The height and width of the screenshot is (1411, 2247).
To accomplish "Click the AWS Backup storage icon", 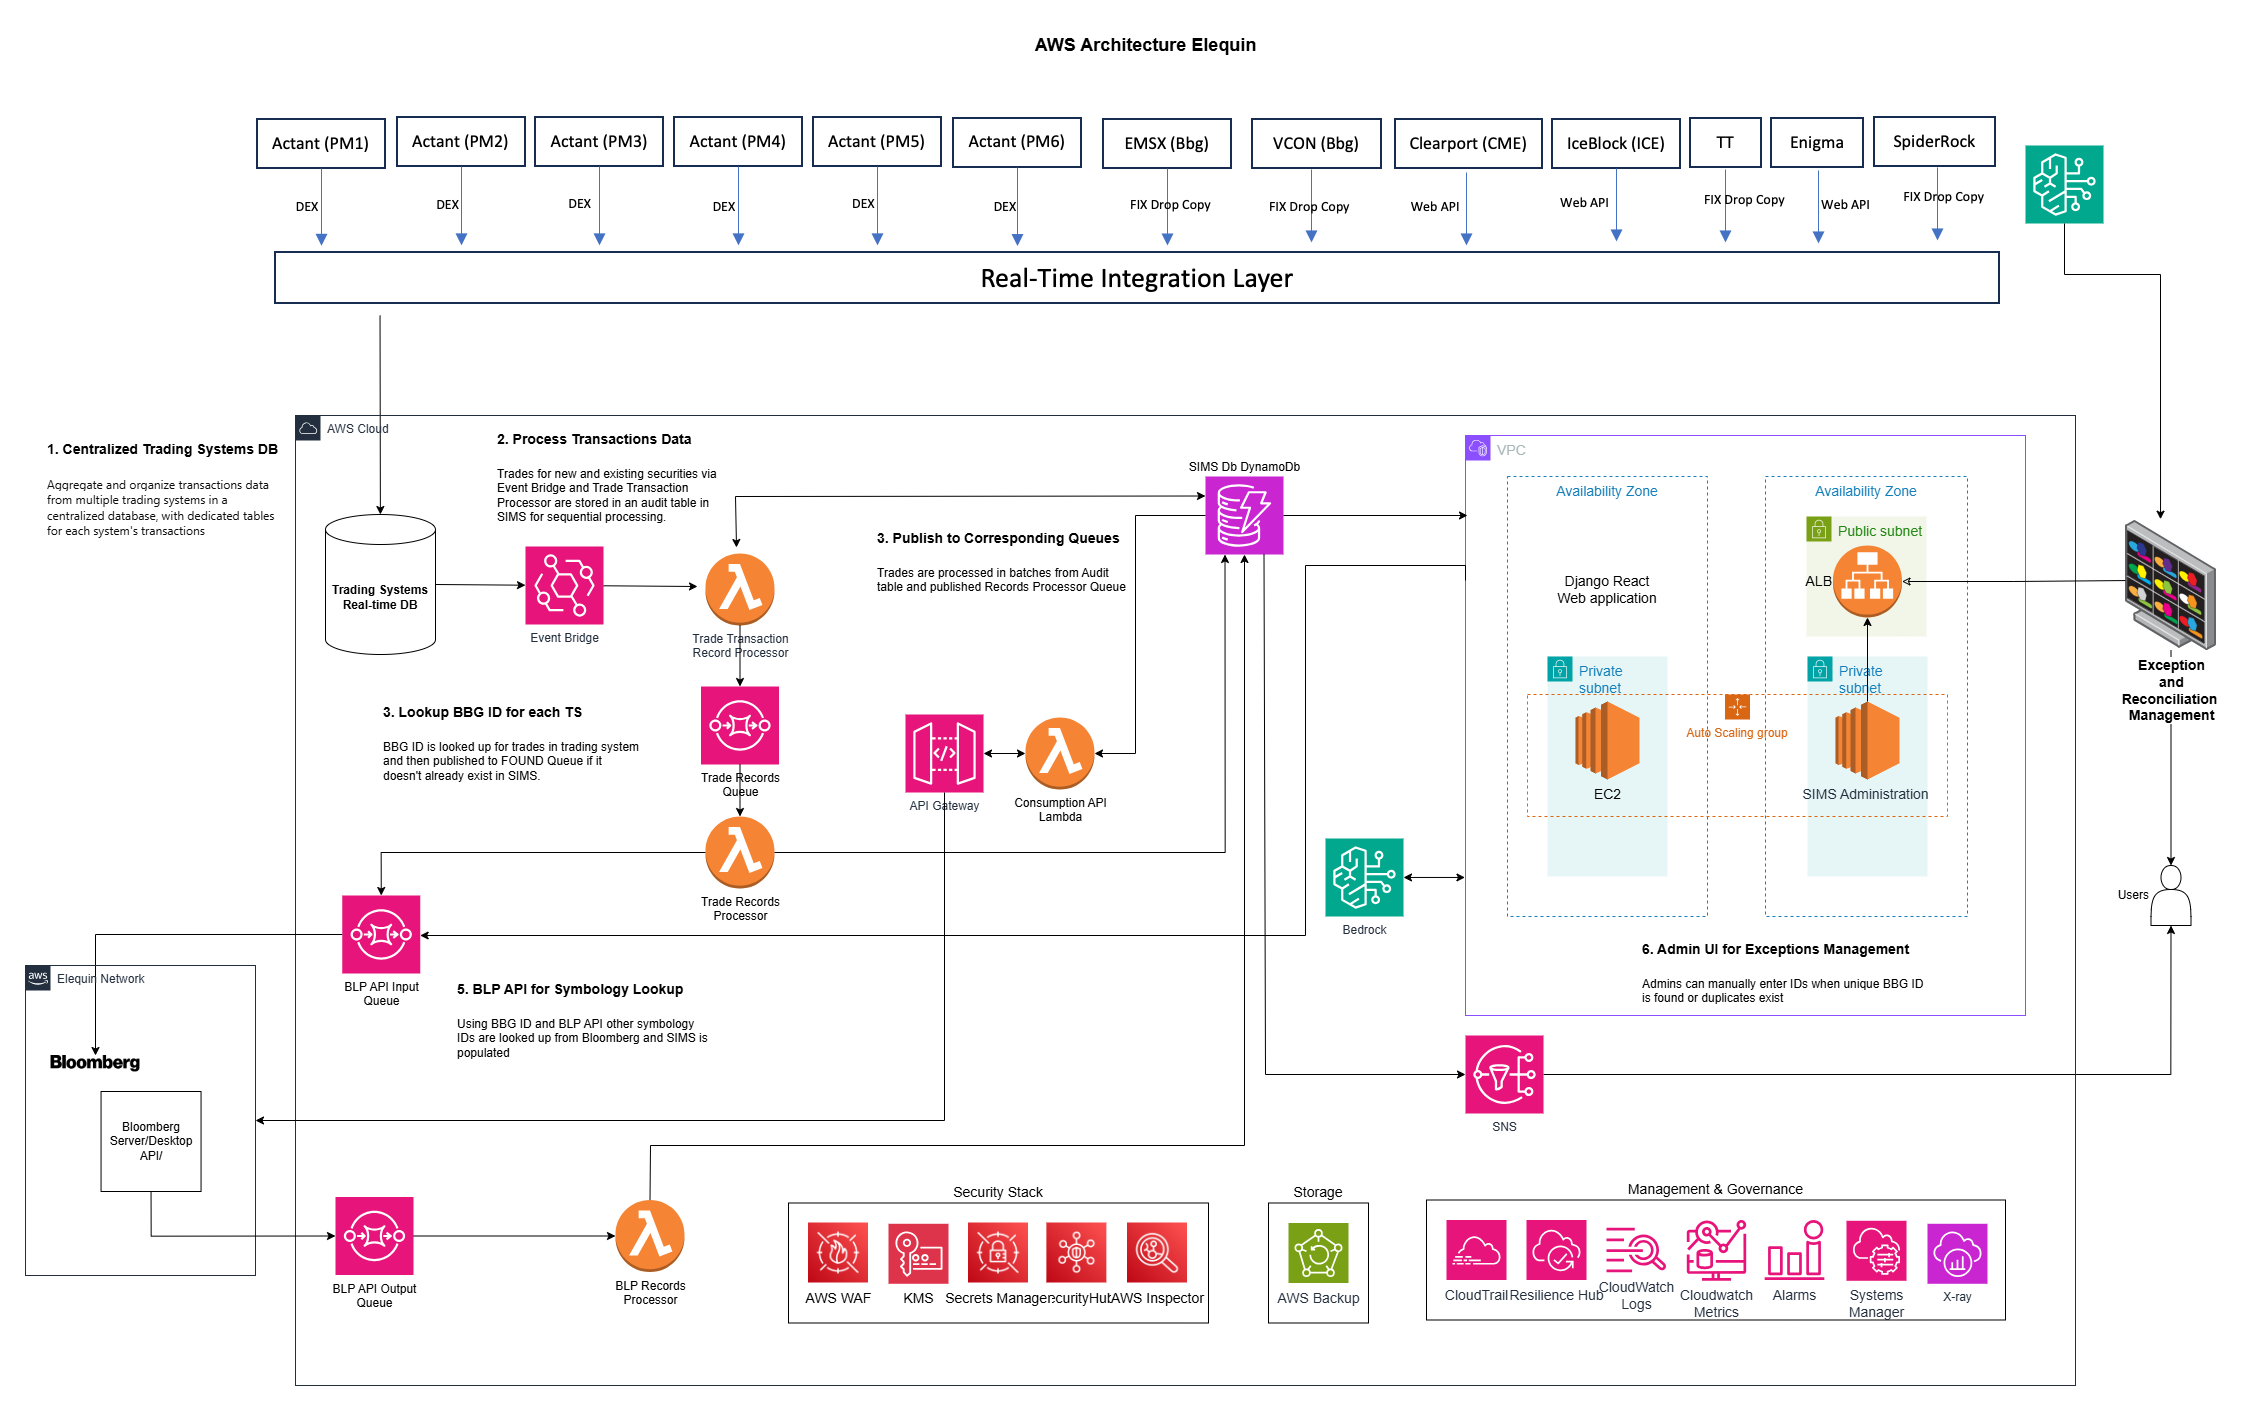I will click(1317, 1252).
